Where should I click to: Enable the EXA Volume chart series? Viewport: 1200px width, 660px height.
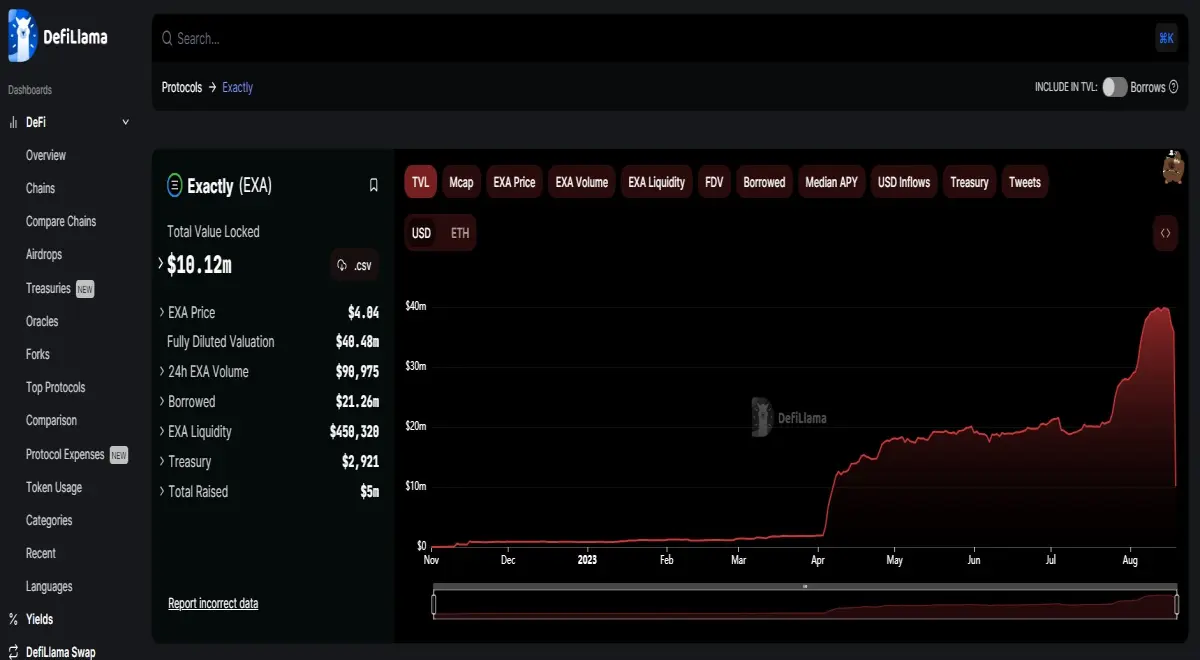point(582,182)
